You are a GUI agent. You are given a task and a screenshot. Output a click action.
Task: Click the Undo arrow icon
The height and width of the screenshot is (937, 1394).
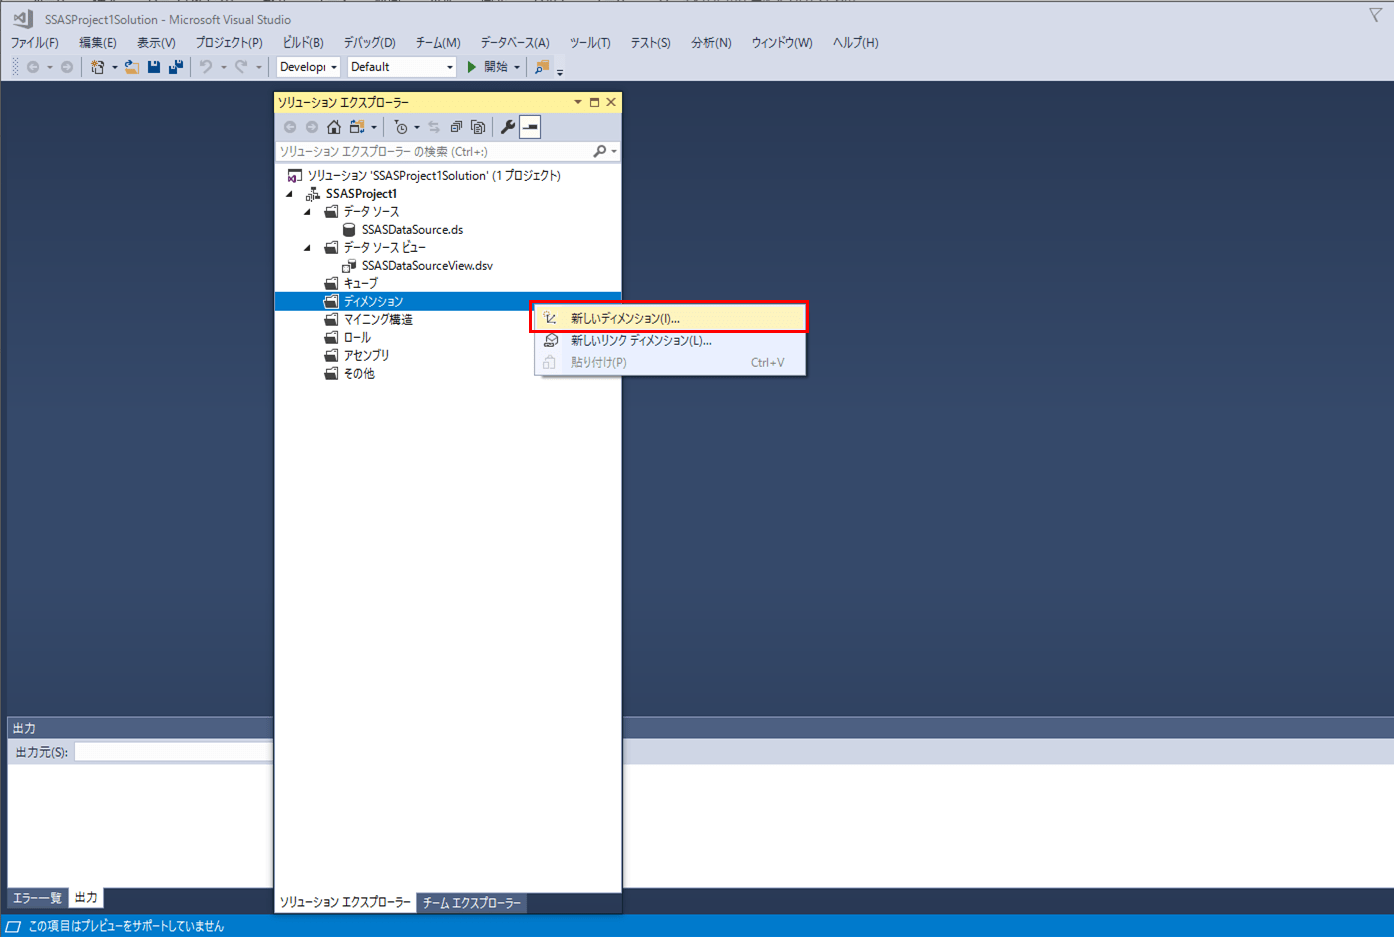pyautogui.click(x=206, y=67)
